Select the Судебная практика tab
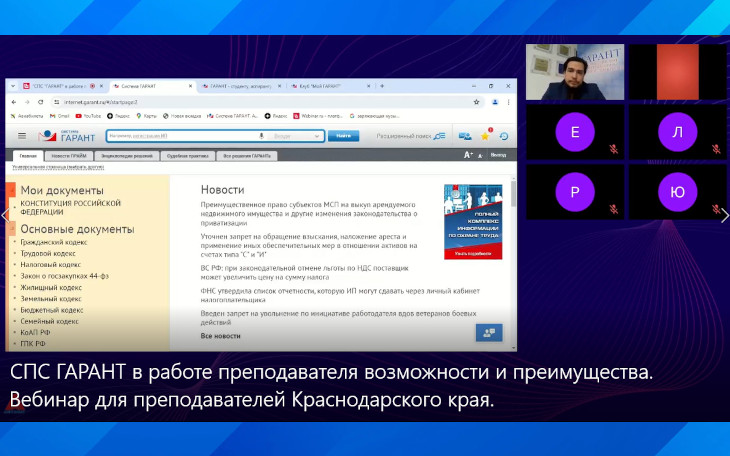Viewport: 730px width, 456px height. [x=191, y=156]
